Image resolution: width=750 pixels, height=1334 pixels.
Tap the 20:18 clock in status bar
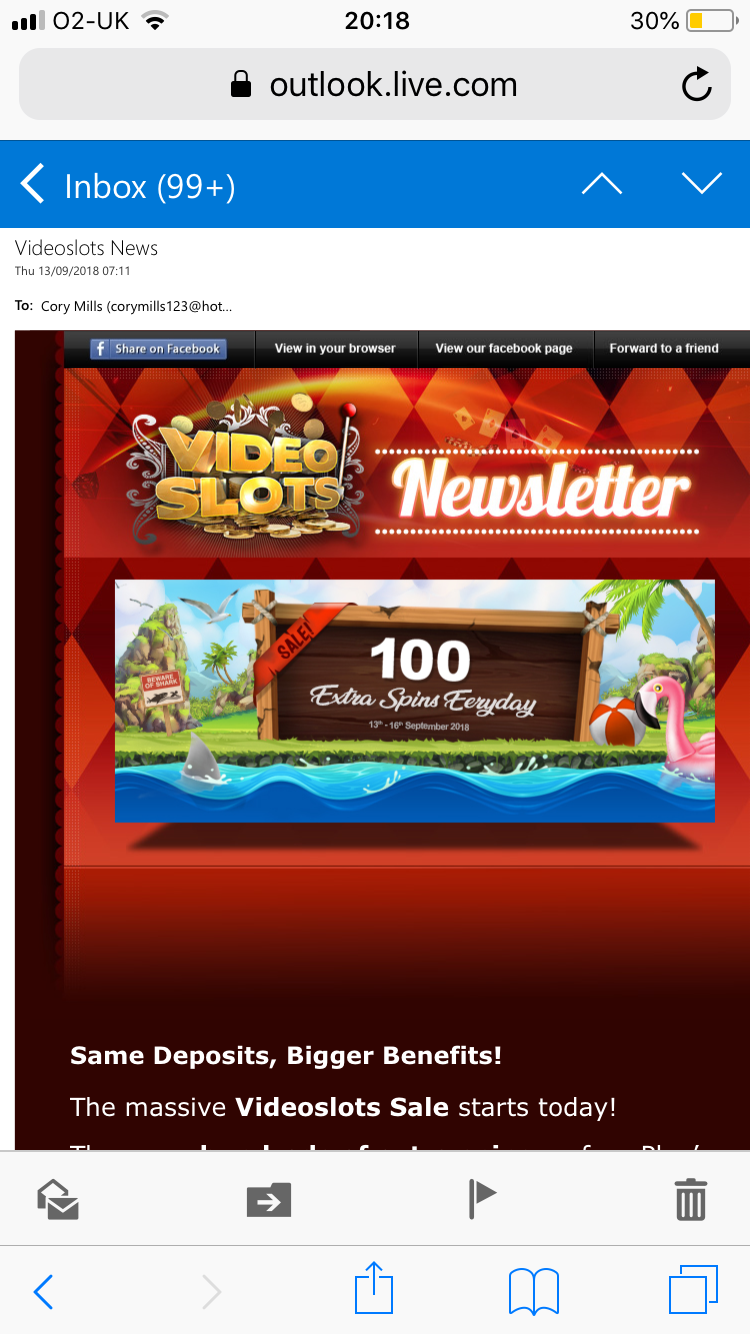coord(376,21)
